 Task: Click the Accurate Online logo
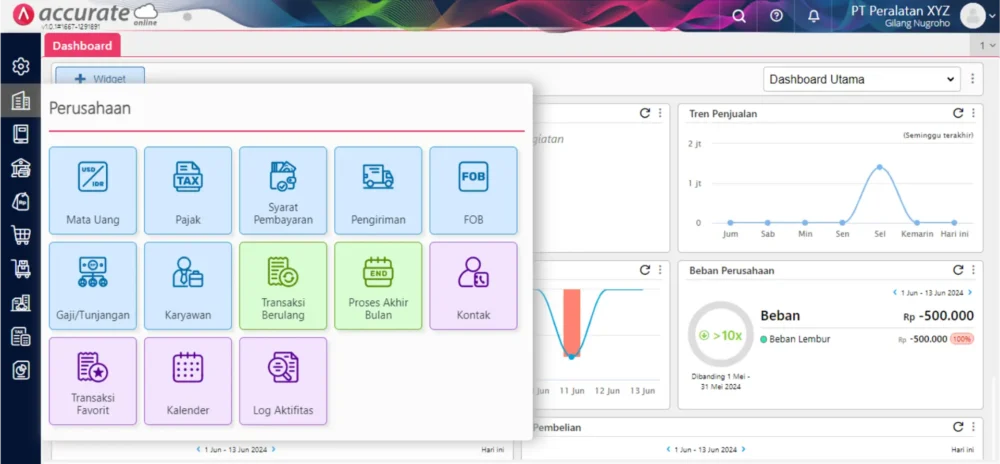click(85, 15)
